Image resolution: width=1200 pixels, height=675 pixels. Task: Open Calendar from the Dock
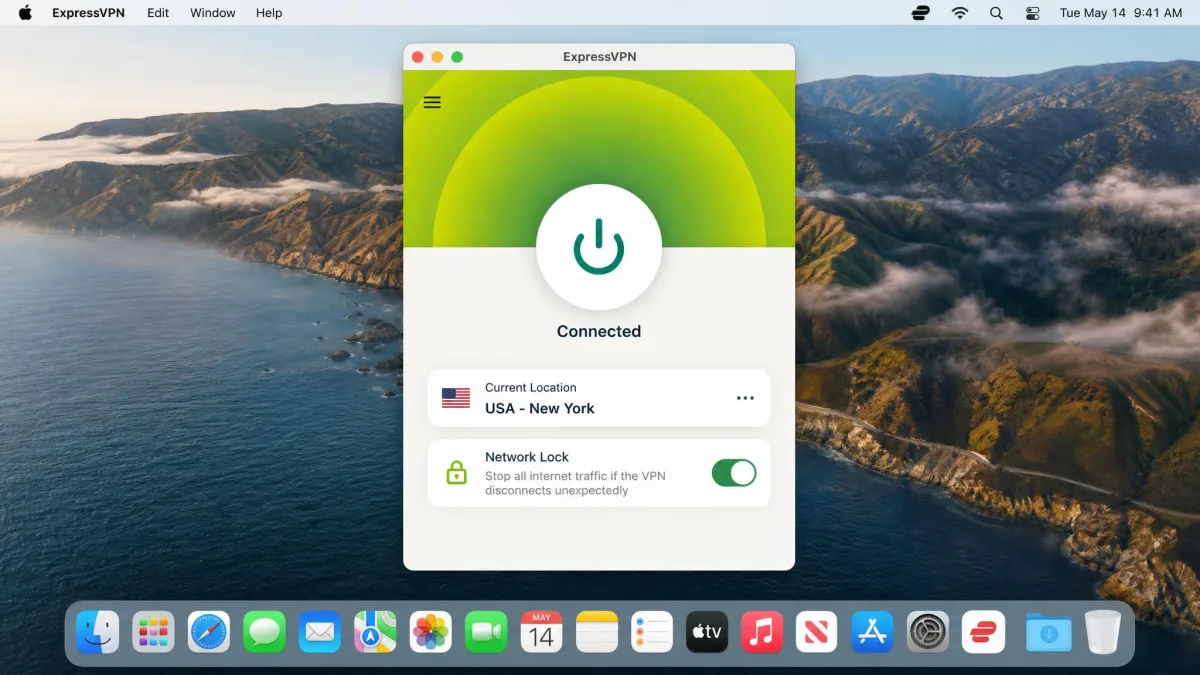coord(541,632)
